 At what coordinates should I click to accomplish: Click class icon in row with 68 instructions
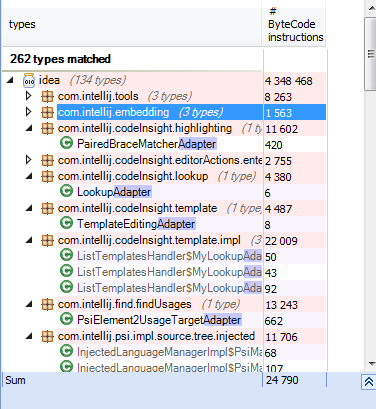point(66,351)
